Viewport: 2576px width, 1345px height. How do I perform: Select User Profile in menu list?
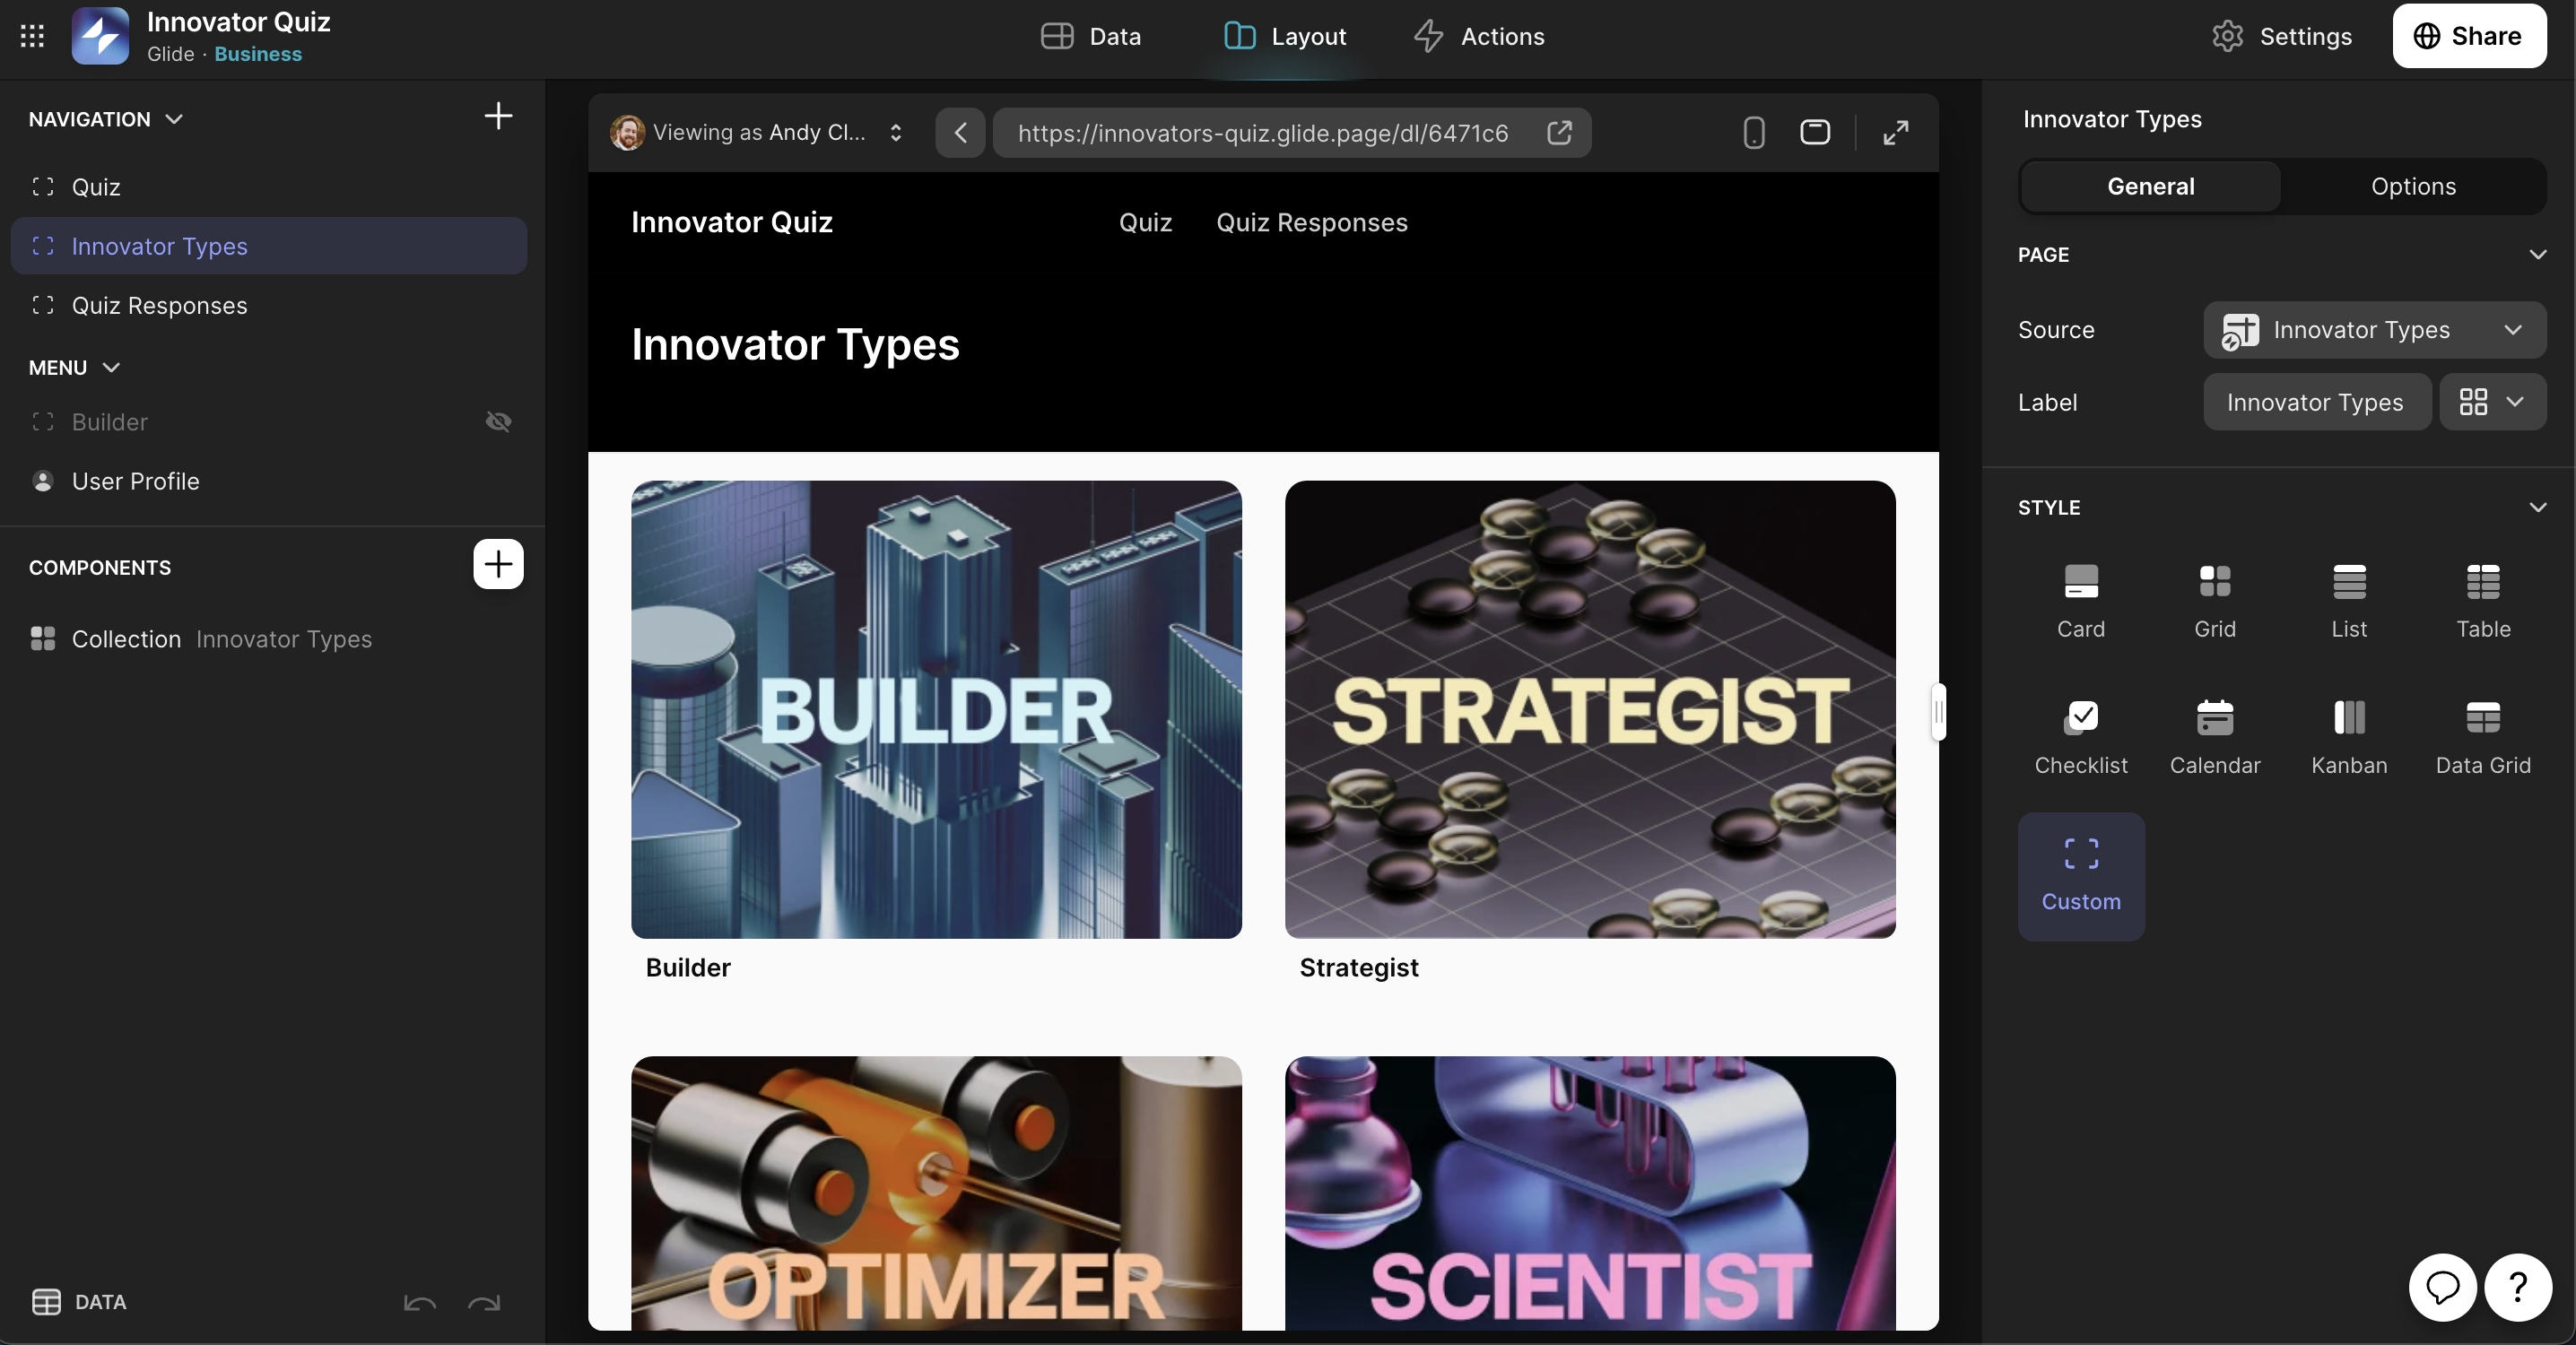(x=269, y=481)
